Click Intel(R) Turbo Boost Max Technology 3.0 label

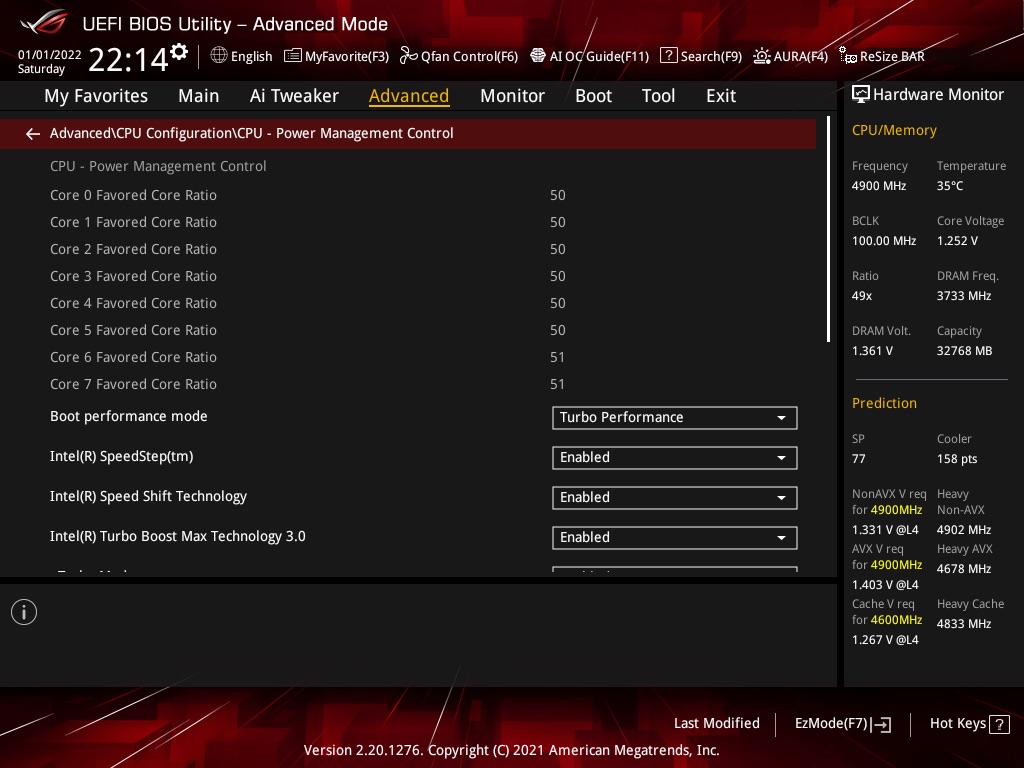click(x=178, y=536)
